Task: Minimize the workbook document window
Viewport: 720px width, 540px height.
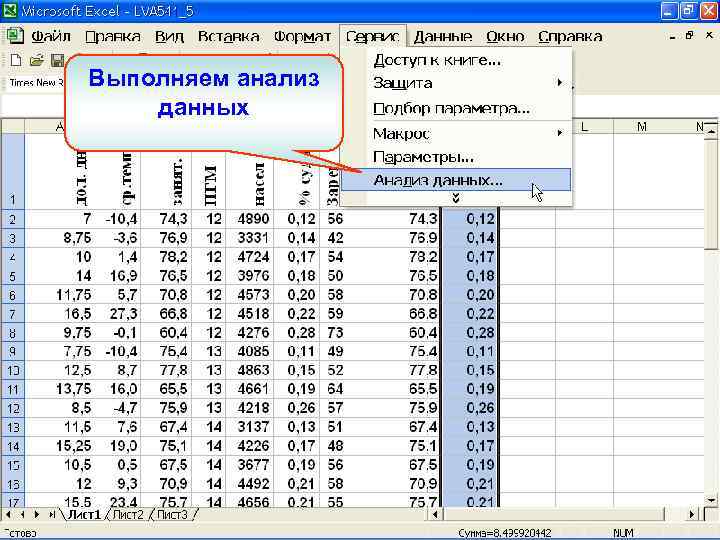Action: [x=672, y=36]
